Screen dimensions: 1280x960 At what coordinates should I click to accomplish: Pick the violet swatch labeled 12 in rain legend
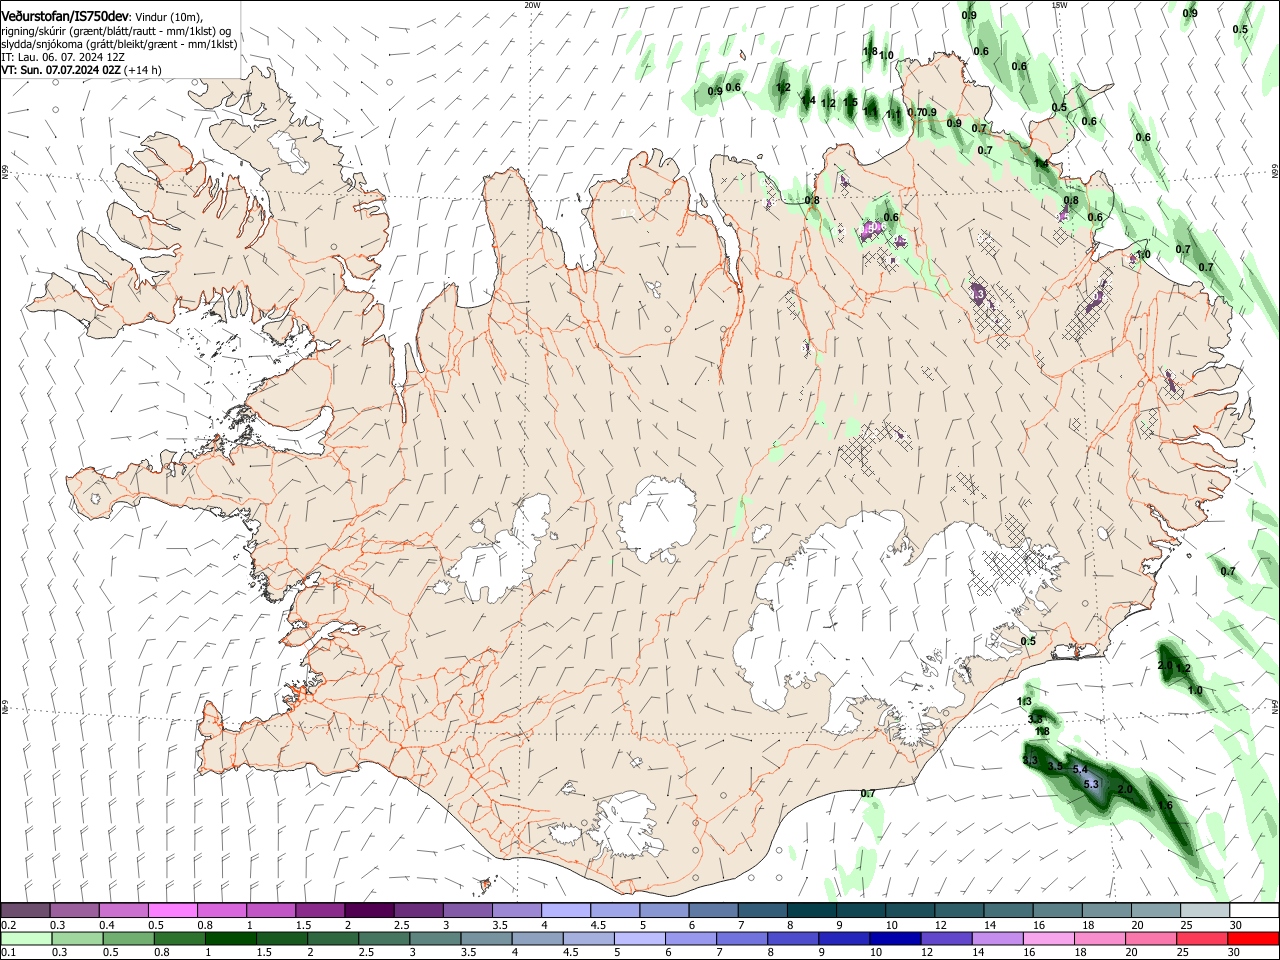click(x=947, y=938)
